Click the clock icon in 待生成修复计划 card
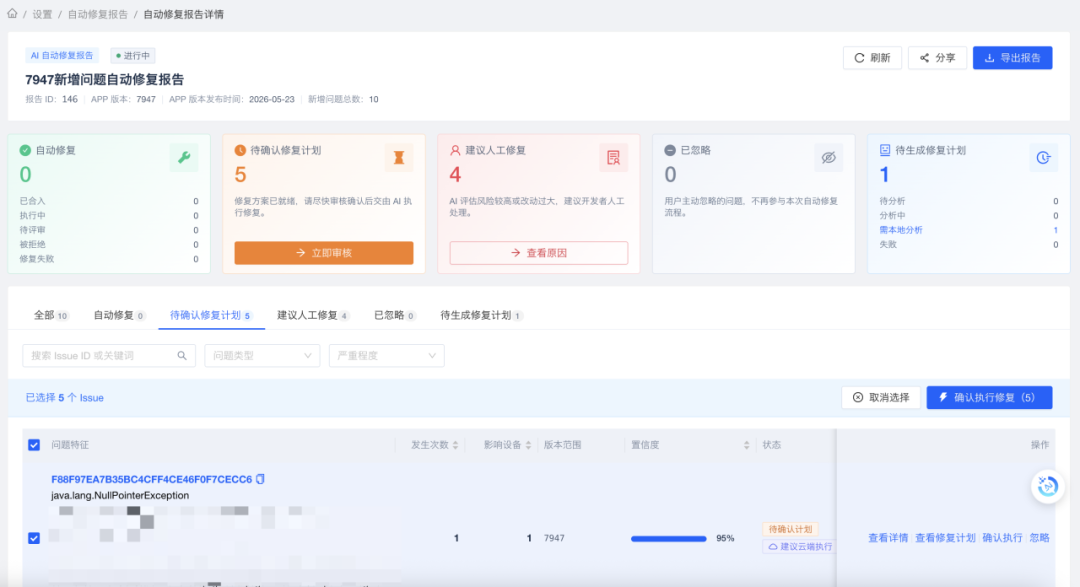This screenshot has width=1080, height=587. 1043,158
